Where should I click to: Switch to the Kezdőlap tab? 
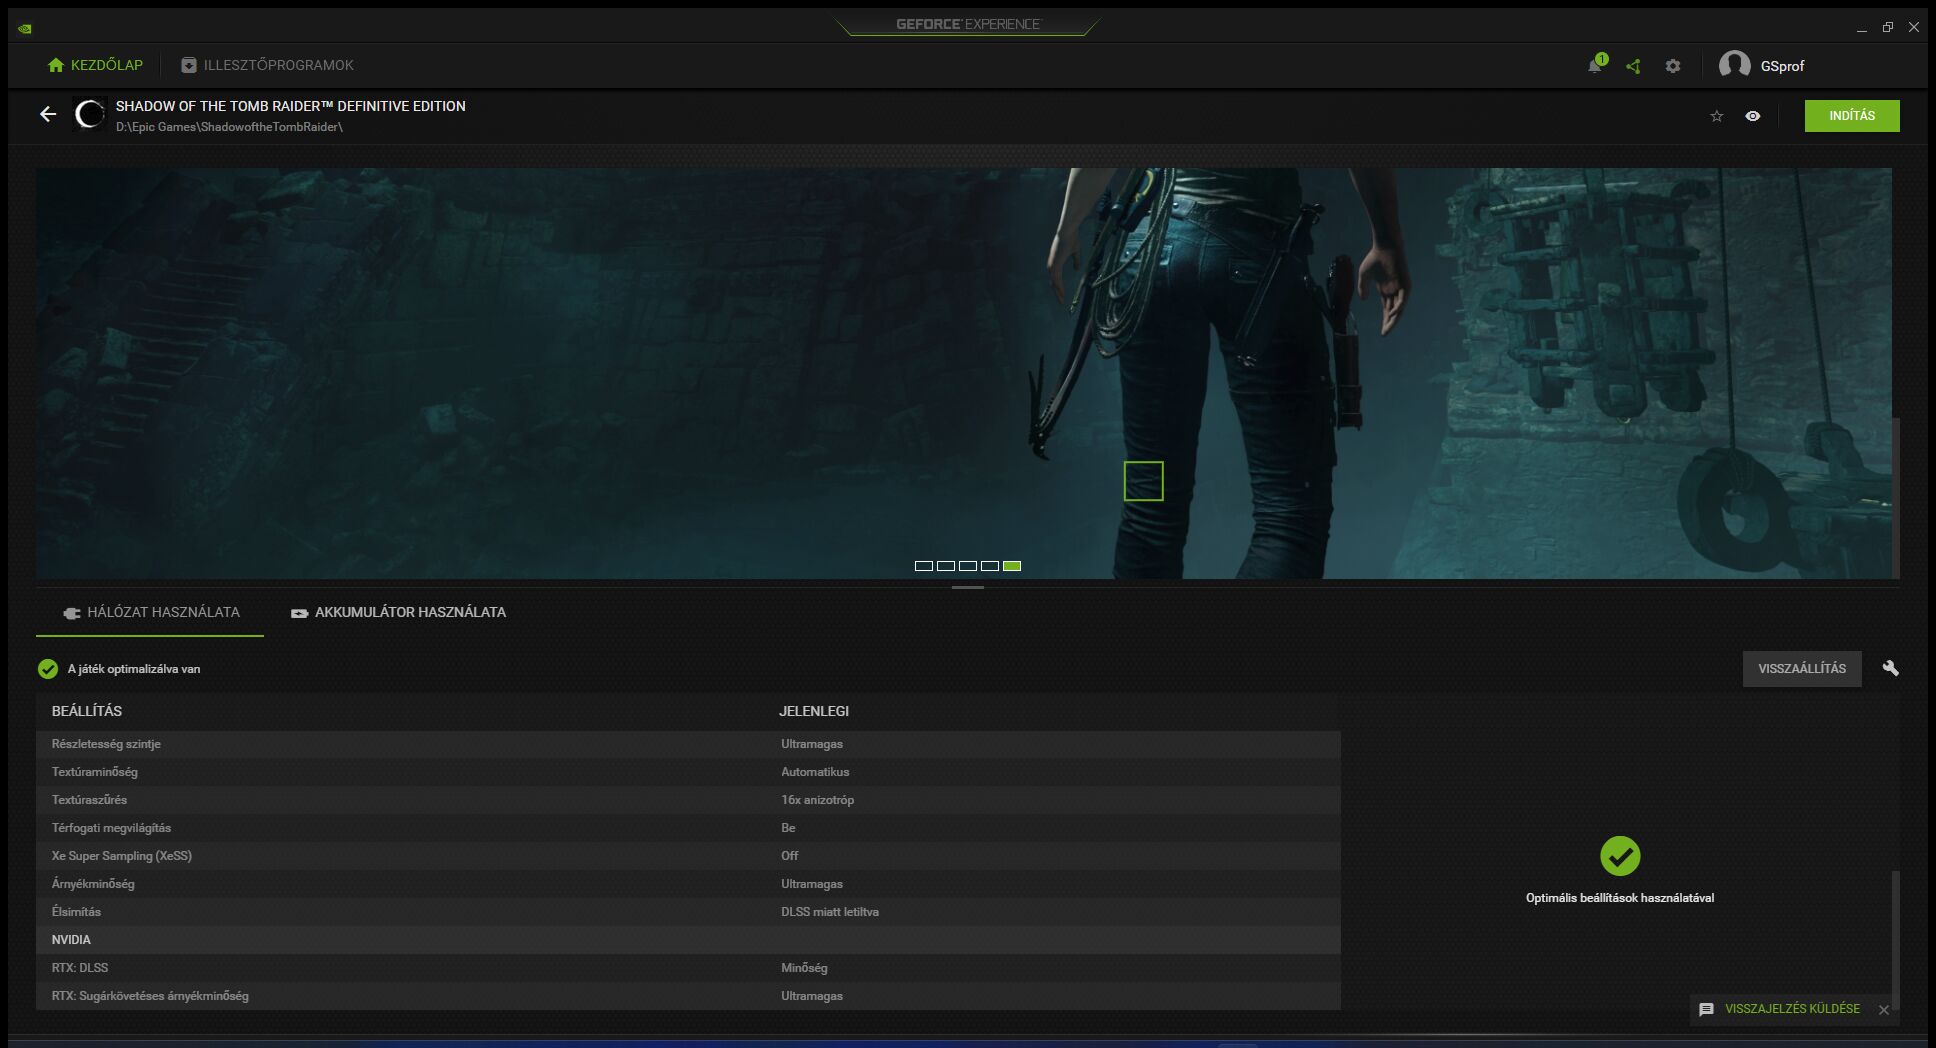[95, 65]
